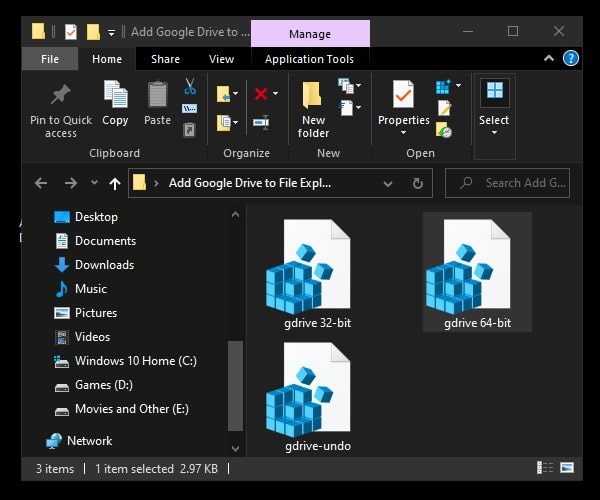This screenshot has height=500, width=600.
Task: Click the Easy access icon
Action: (x=346, y=108)
